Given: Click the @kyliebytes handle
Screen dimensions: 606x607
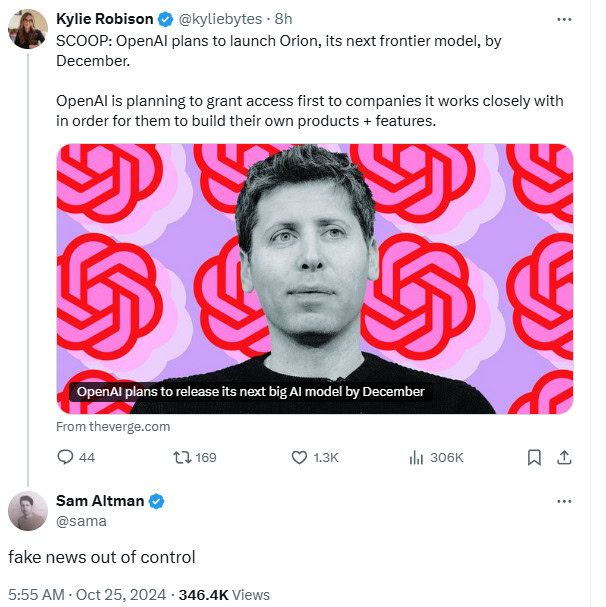Looking at the screenshot, I should 222,19.
